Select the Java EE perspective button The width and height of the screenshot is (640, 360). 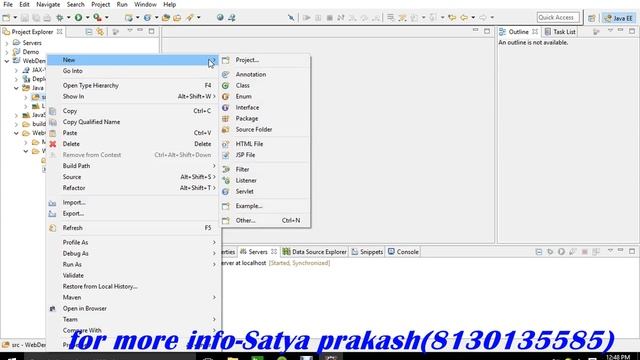pyautogui.click(x=618, y=18)
